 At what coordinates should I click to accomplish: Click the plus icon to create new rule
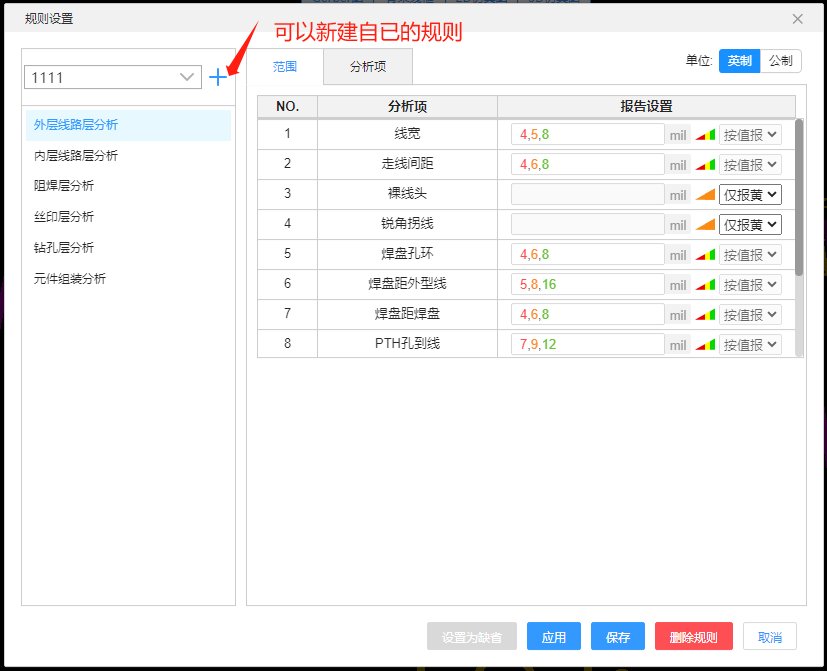pos(218,77)
